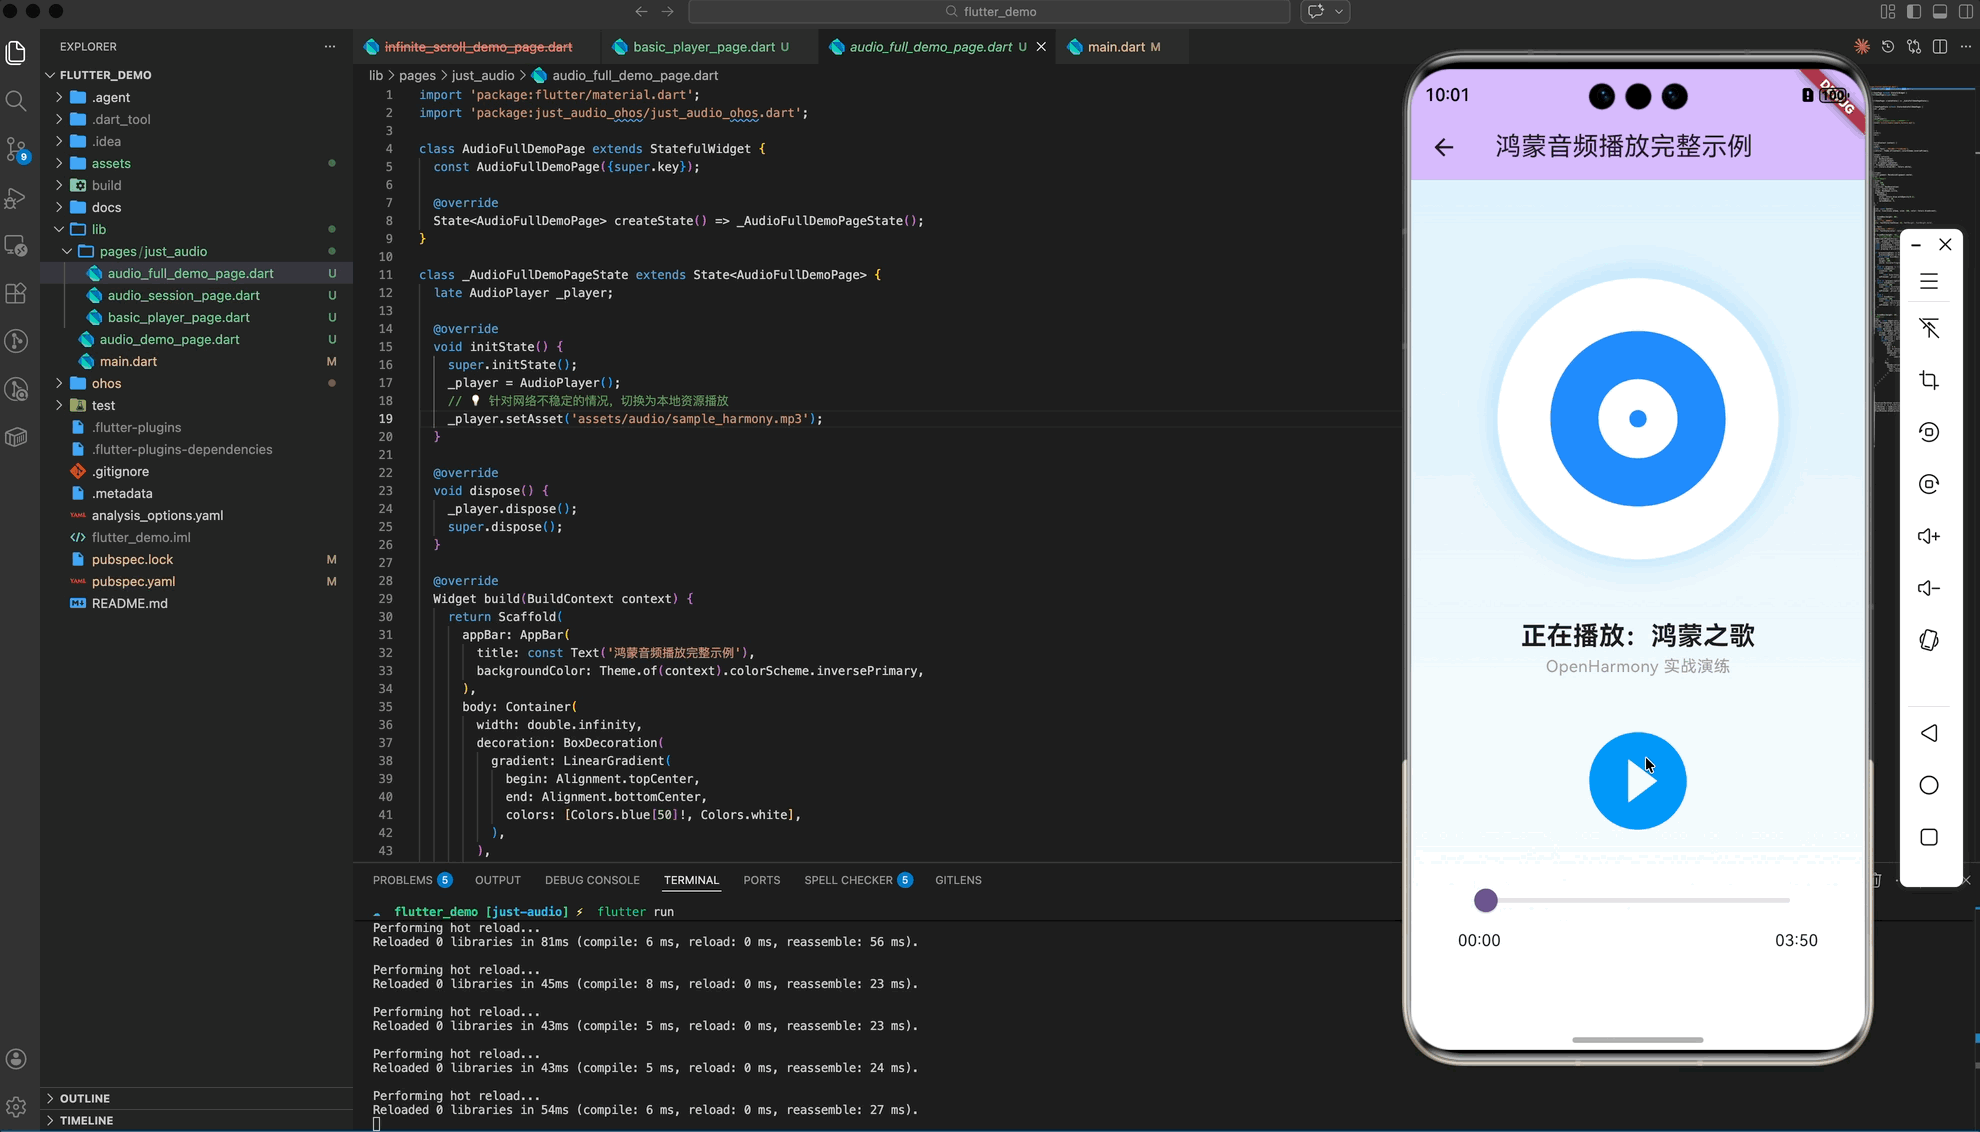1980x1132 pixels.
Task: Open the Search view in activity bar
Action: pyautogui.click(x=16, y=101)
